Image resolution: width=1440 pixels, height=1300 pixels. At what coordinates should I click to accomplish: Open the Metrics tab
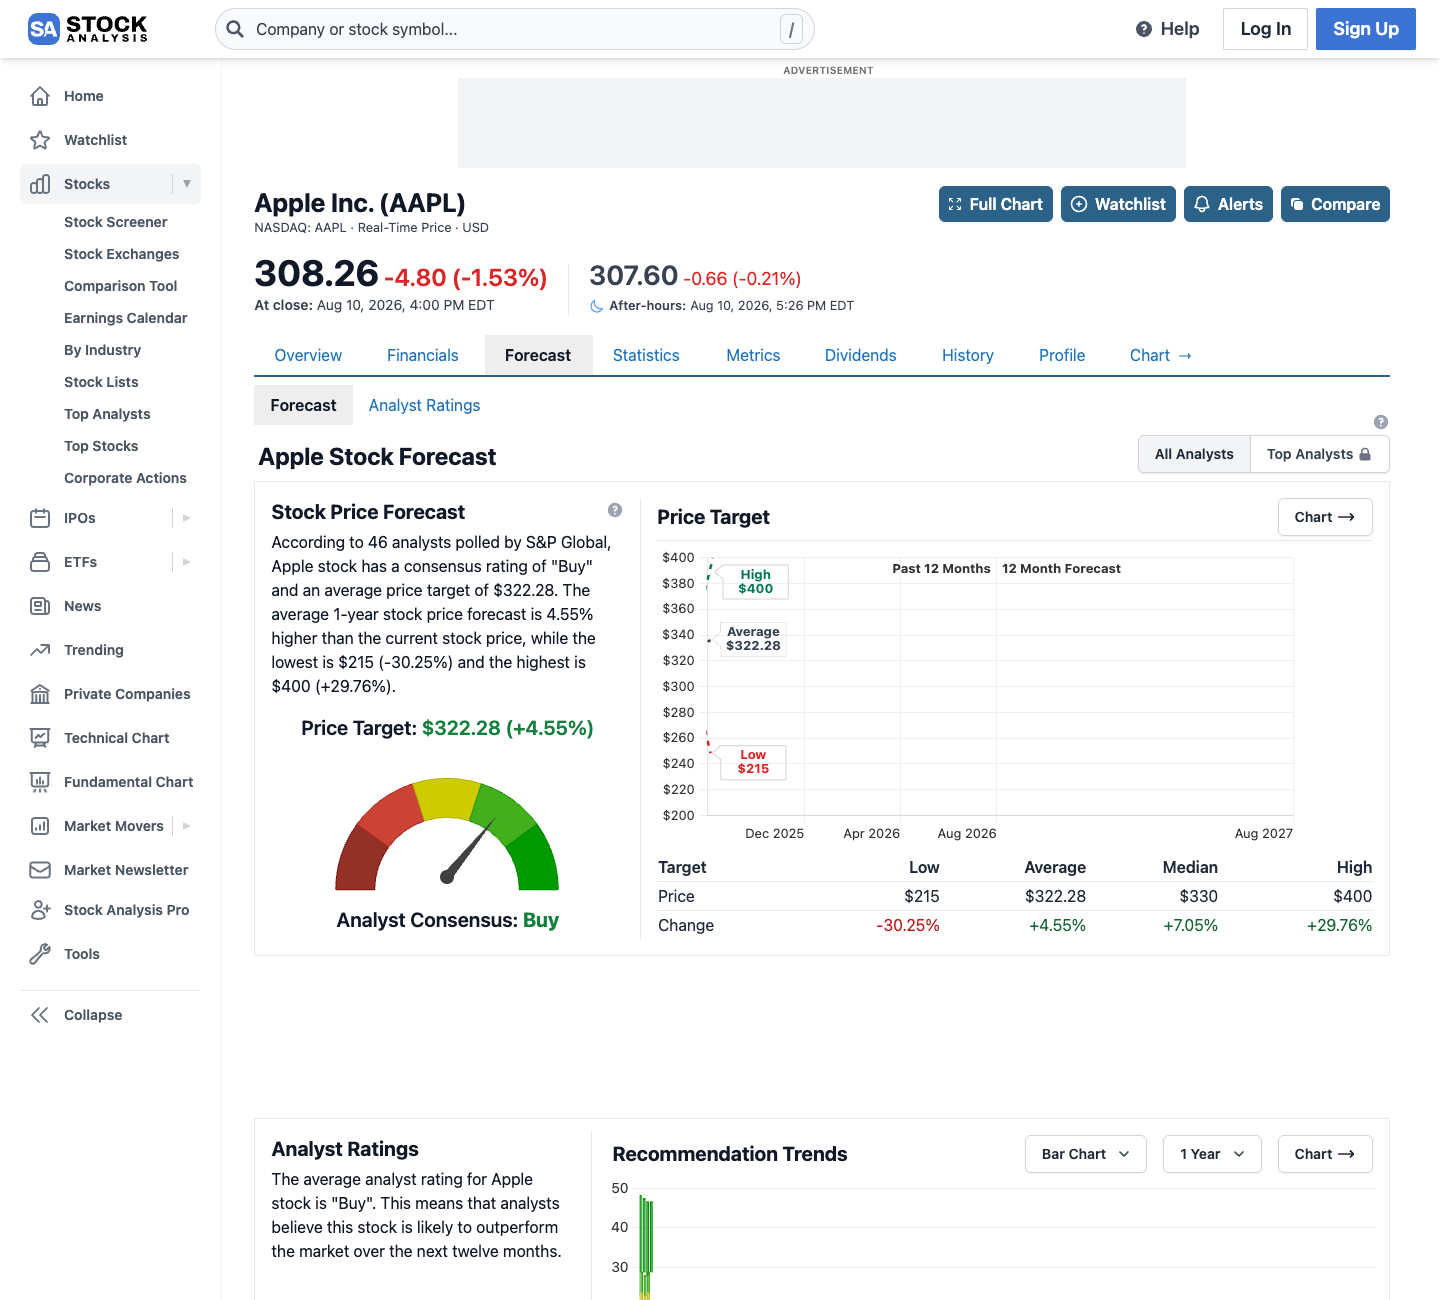point(753,355)
